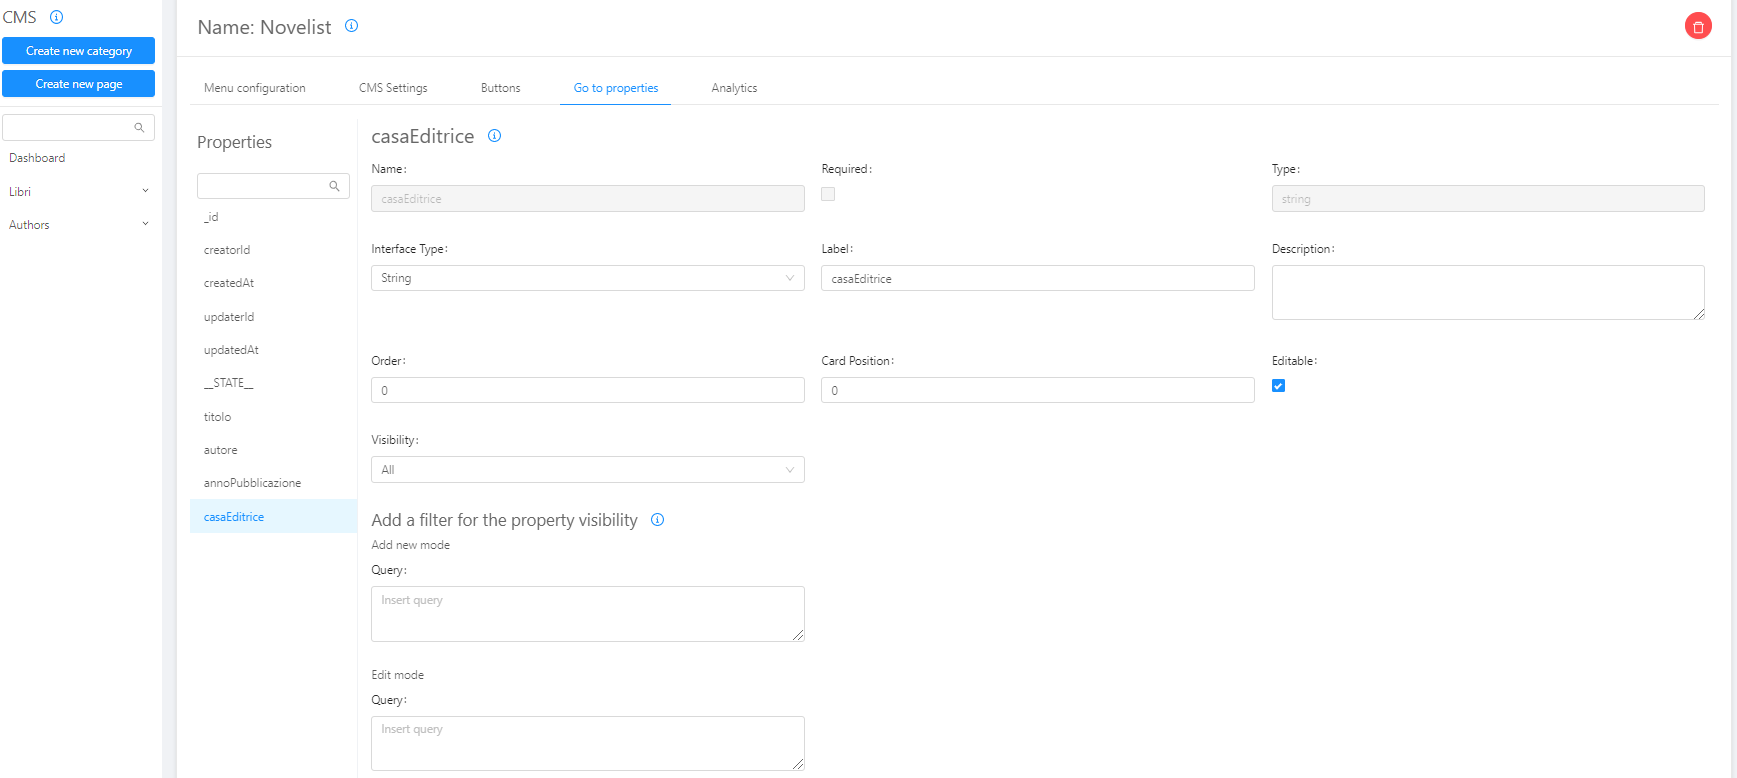Viewport: 1737px width, 778px height.
Task: Click the info icon beside CMS title
Action: (57, 17)
